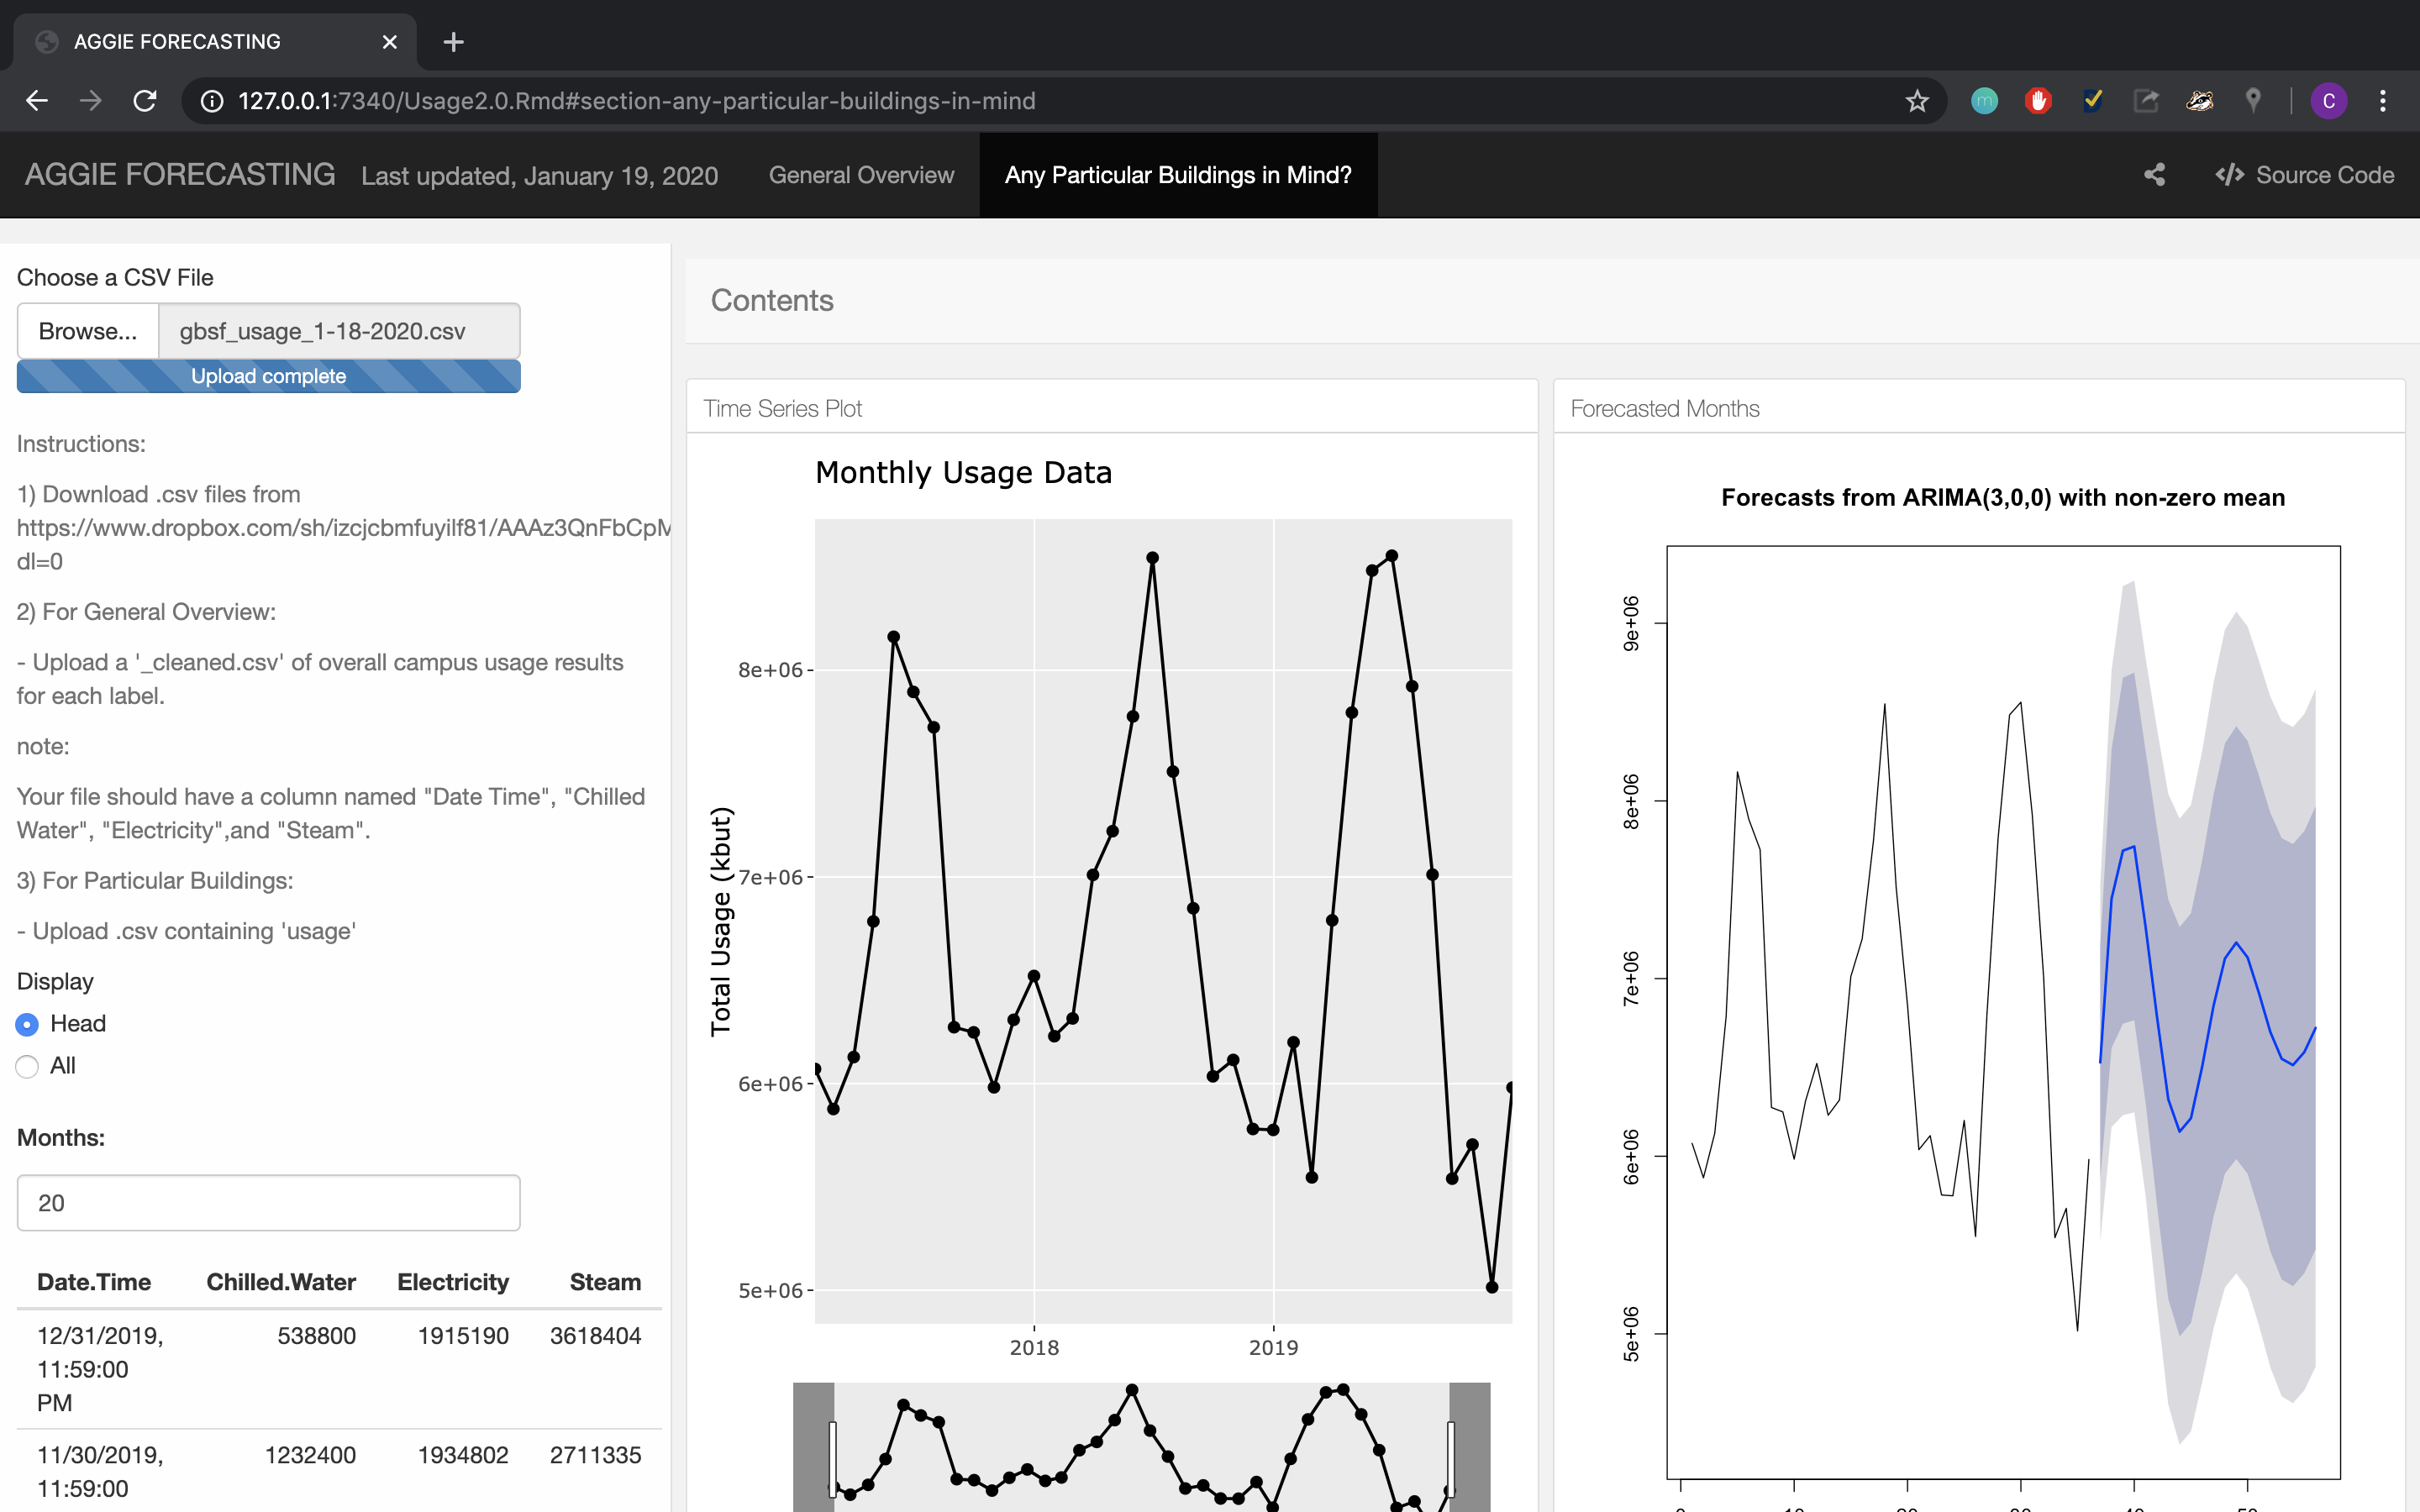
Task: Click the purple profile avatar icon
Action: [2328, 101]
